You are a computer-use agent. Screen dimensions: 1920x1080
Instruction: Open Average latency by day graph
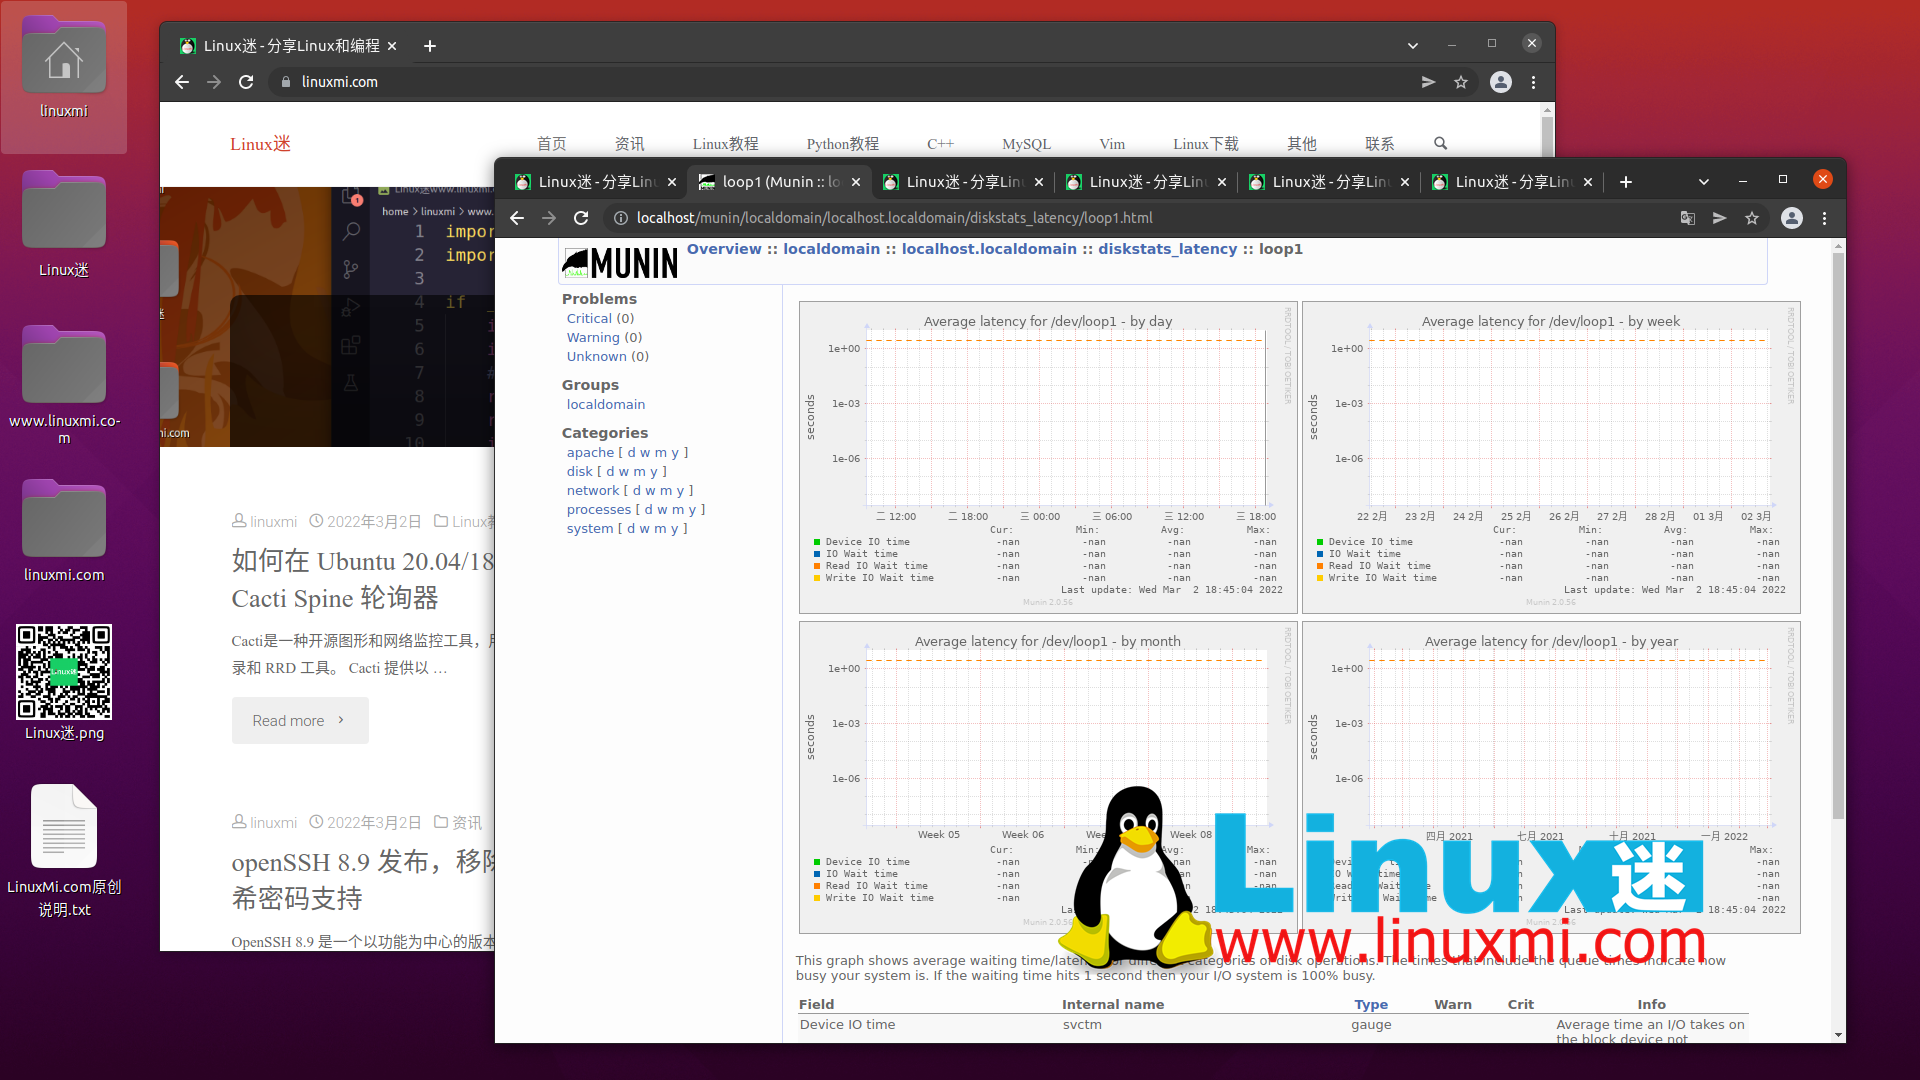[1048, 458]
